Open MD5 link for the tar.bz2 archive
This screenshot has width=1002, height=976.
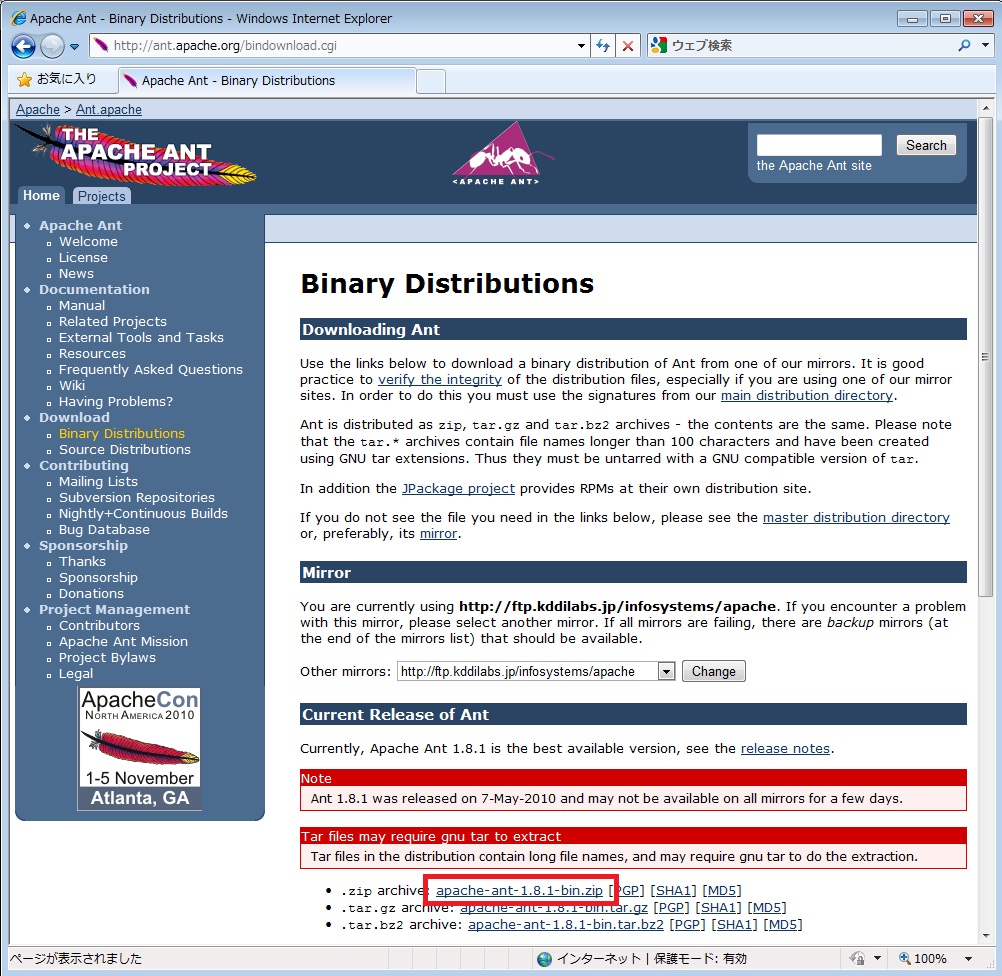[783, 924]
